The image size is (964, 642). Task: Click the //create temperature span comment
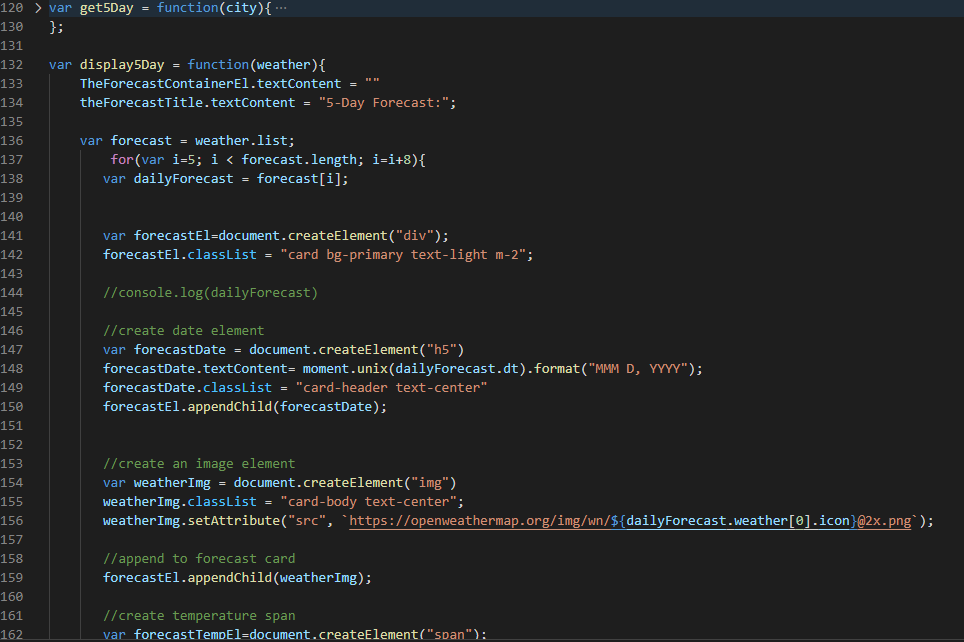coord(199,616)
